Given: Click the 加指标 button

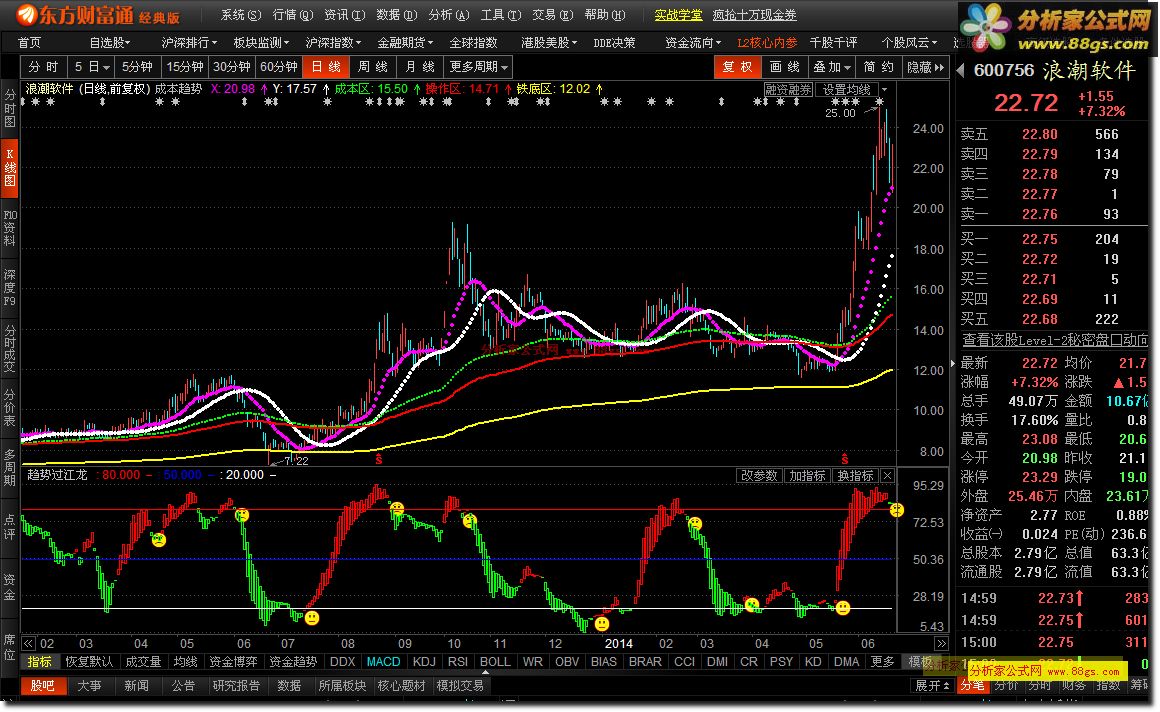Looking at the screenshot, I should point(807,475).
